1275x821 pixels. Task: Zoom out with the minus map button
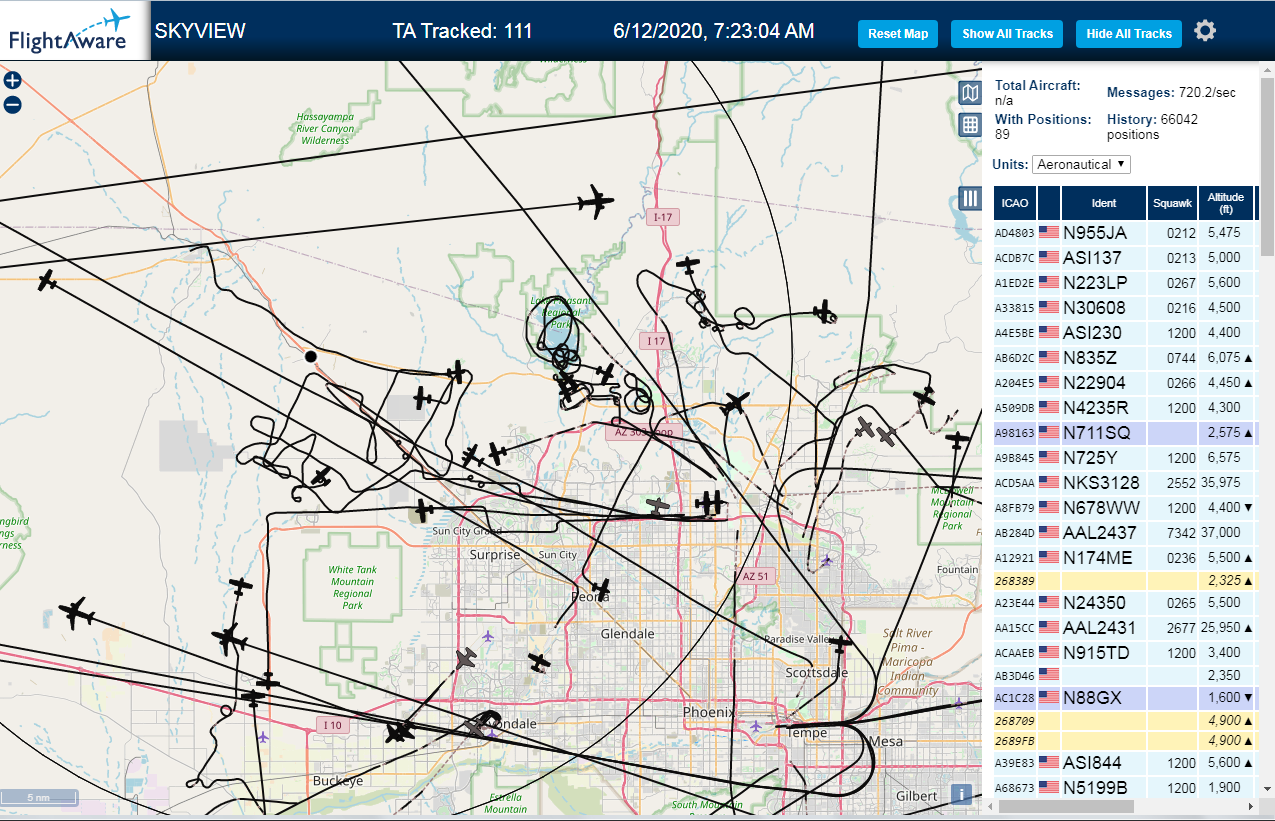12,104
